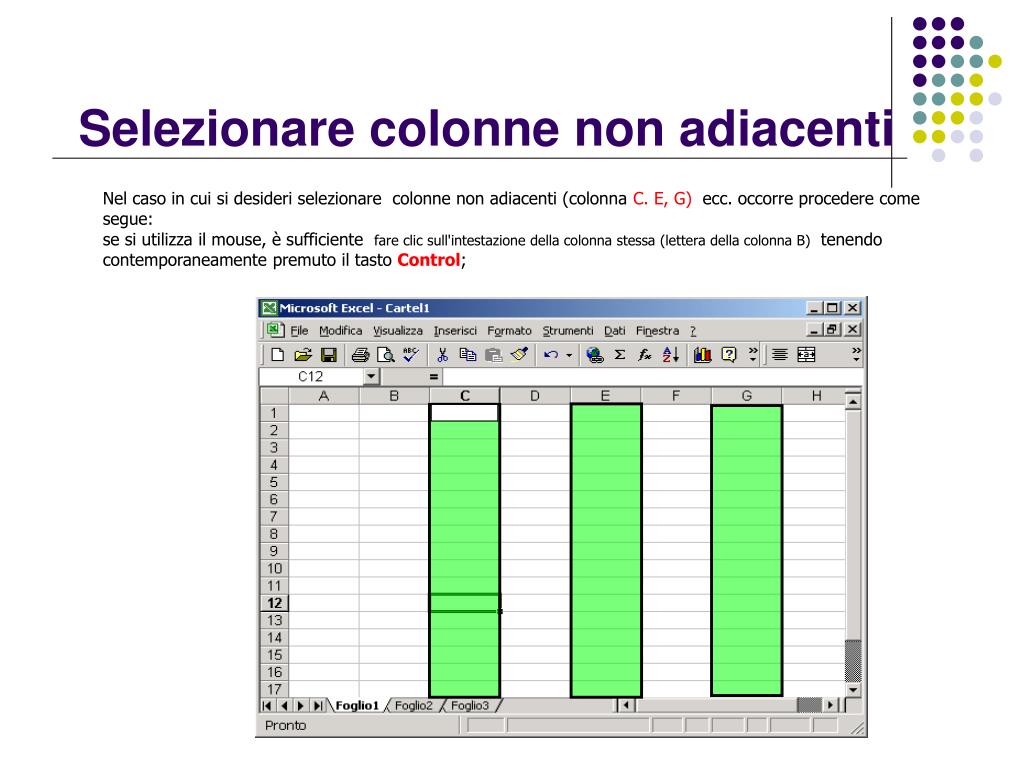Expand more Standard toolbar buttons chevron
The height and width of the screenshot is (768, 1024).
coord(753,355)
